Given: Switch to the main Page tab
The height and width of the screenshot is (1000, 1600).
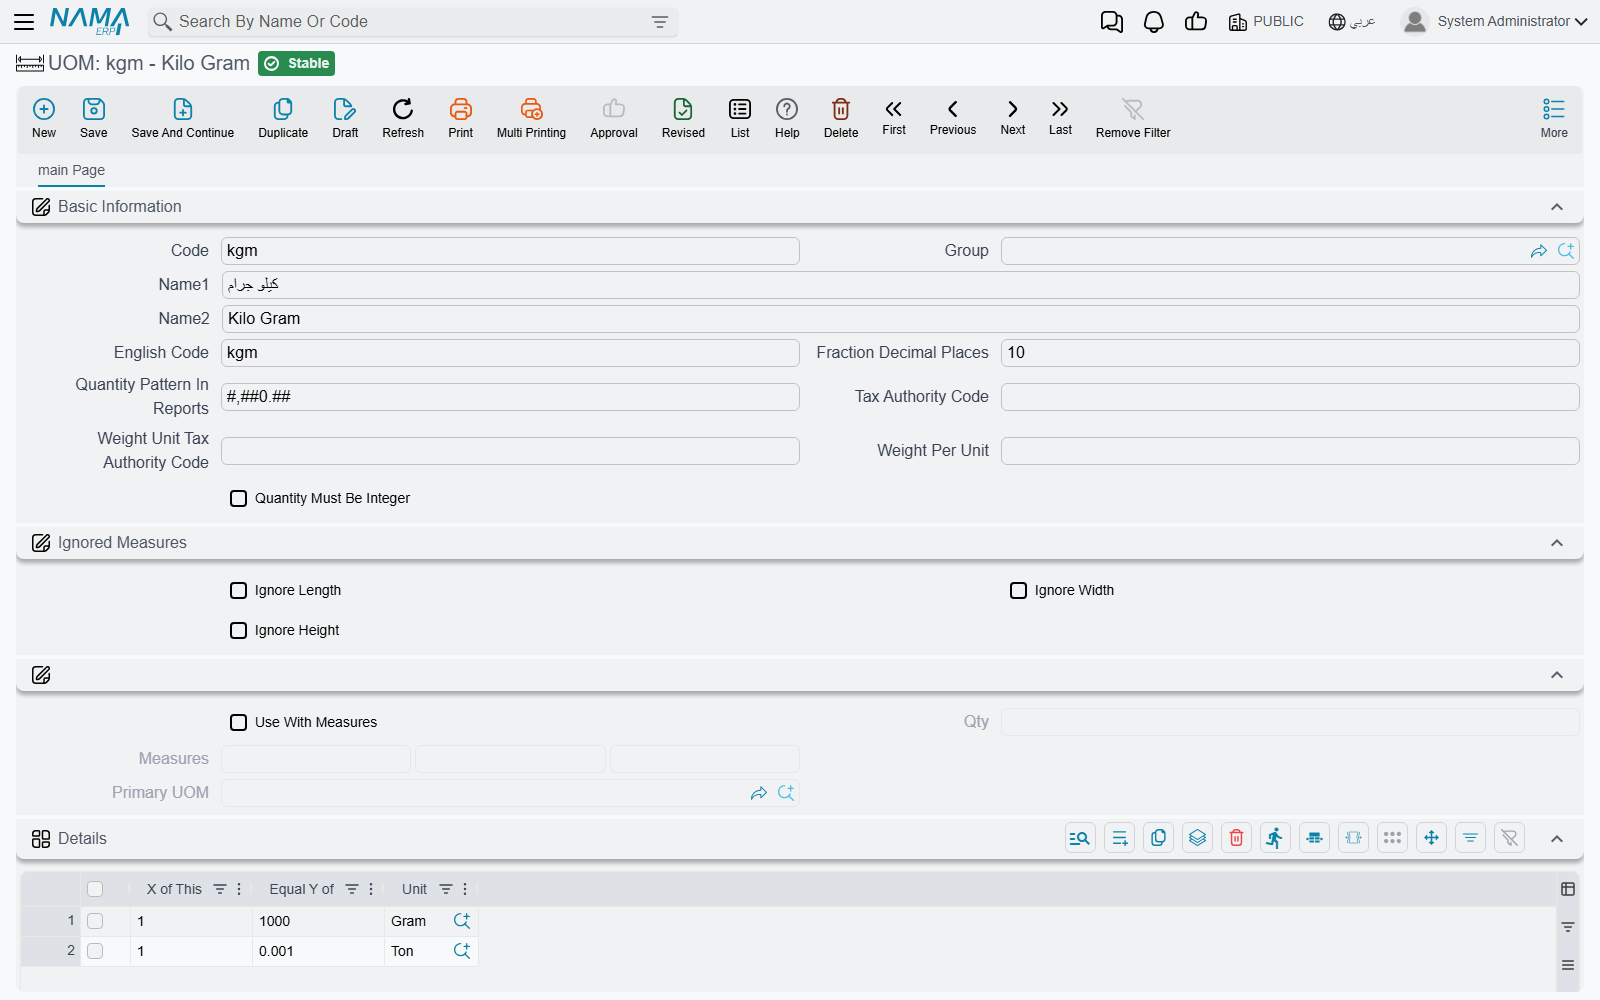Looking at the screenshot, I should (71, 170).
